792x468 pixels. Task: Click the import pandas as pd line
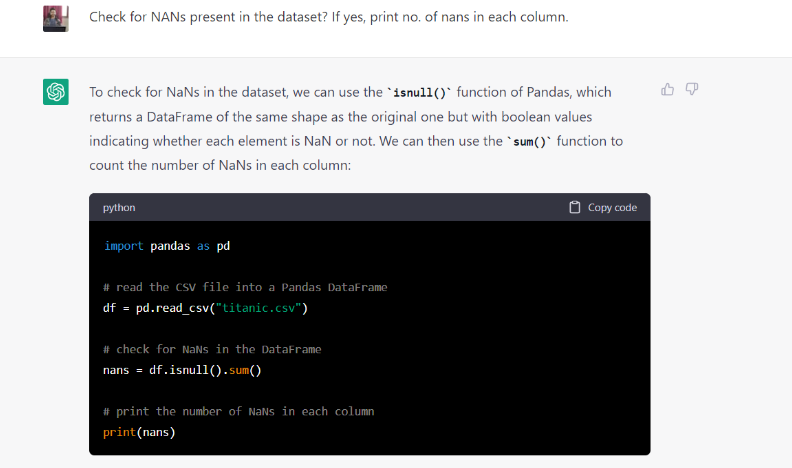pyautogui.click(x=167, y=245)
